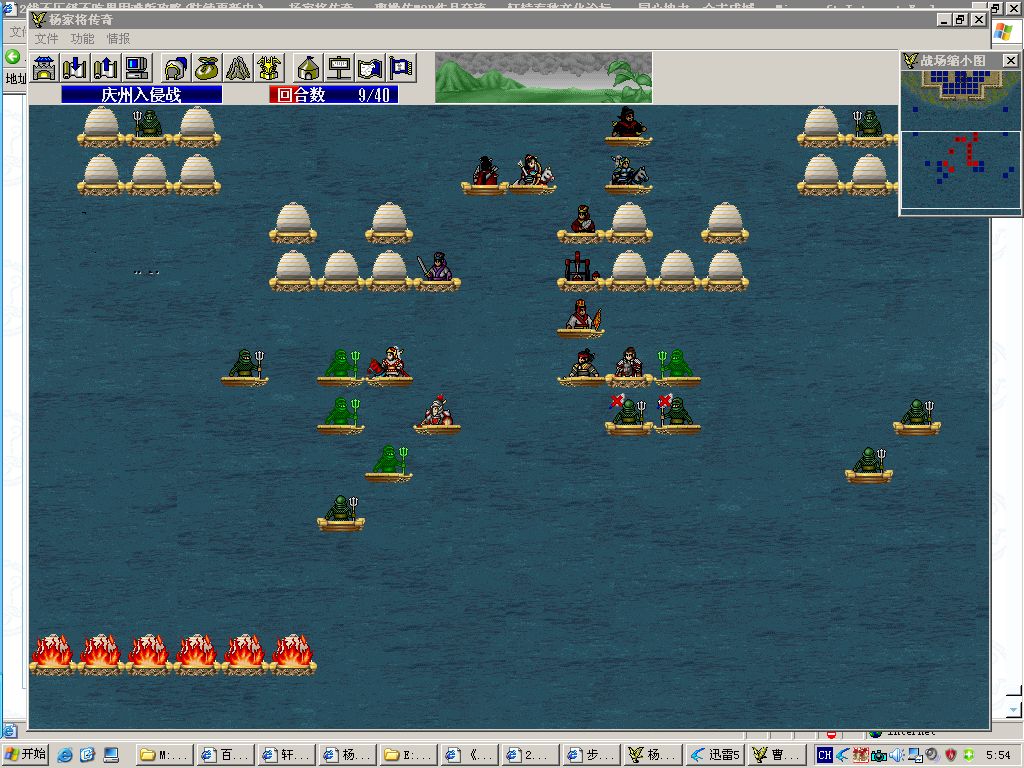The height and width of the screenshot is (768, 1024).
Task: Open the 功能 menu
Action: pyautogui.click(x=82, y=39)
